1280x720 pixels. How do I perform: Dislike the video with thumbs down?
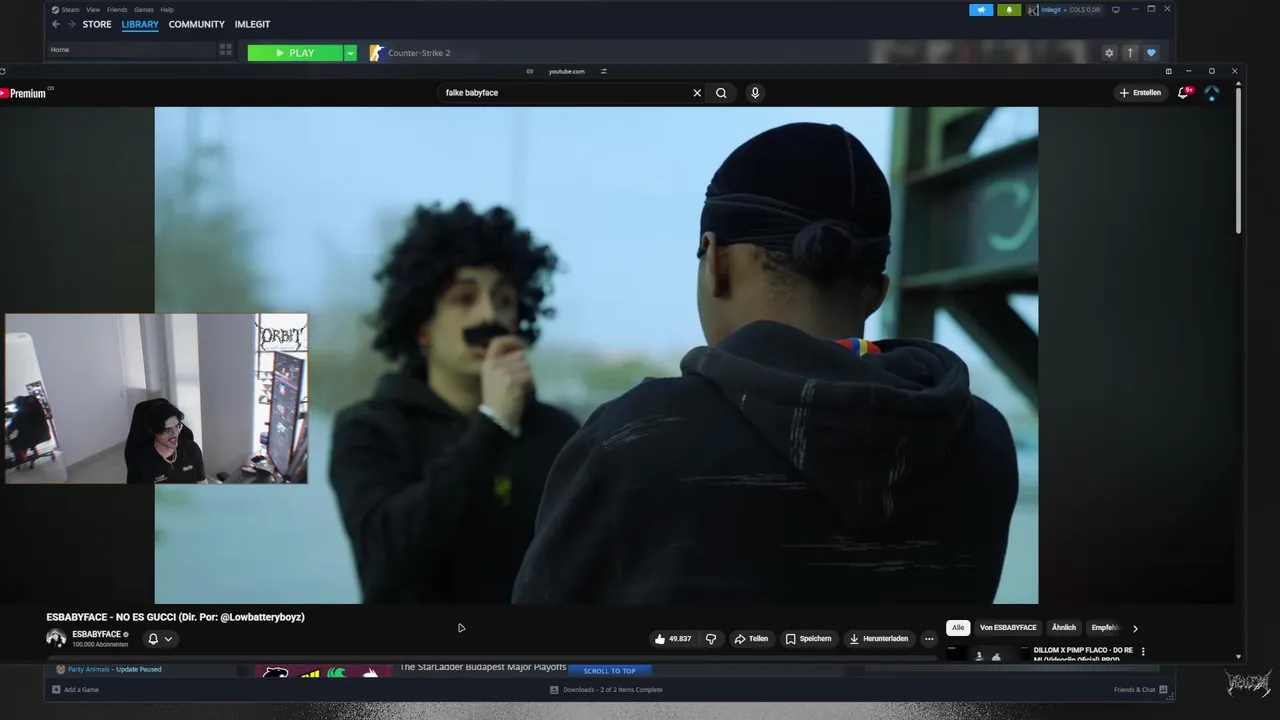tap(711, 639)
